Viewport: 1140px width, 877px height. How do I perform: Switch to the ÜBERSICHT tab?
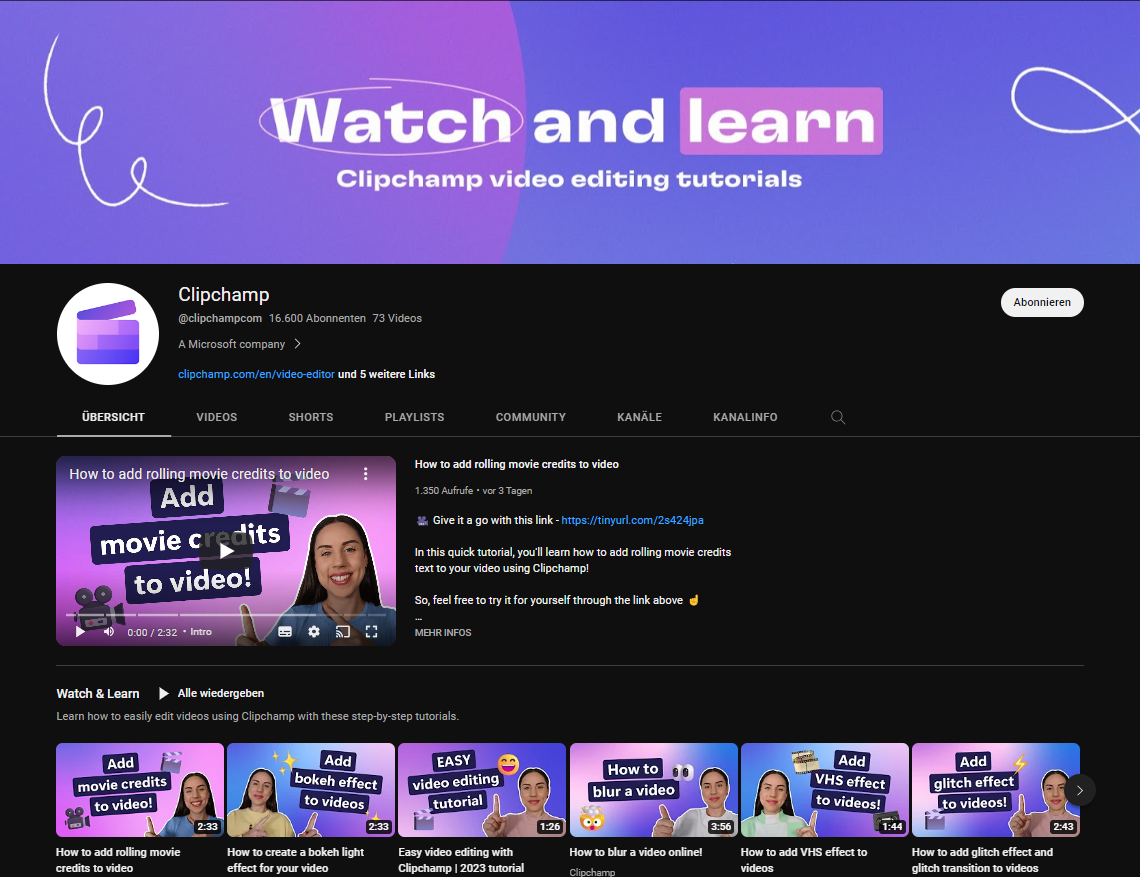[x=113, y=417]
